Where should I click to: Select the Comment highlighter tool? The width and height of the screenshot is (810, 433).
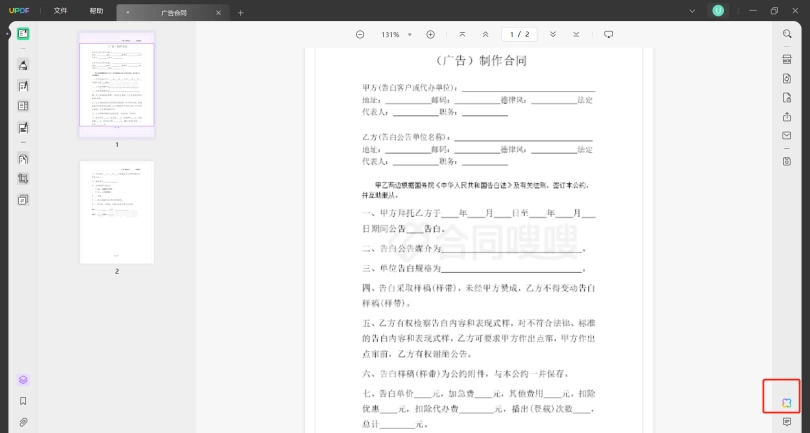[x=23, y=65]
